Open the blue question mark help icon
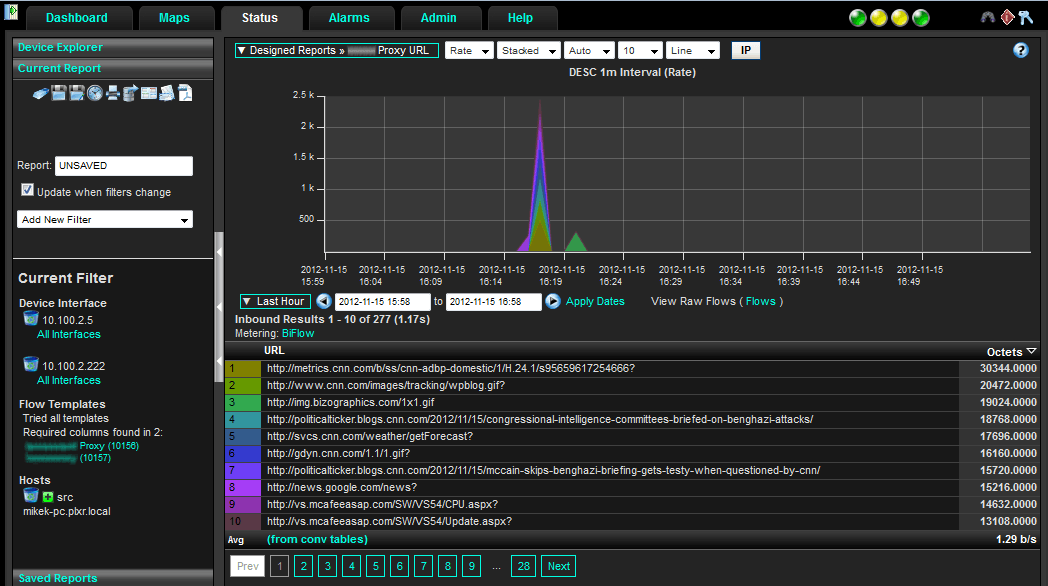This screenshot has height=586, width=1048. coord(1021,50)
